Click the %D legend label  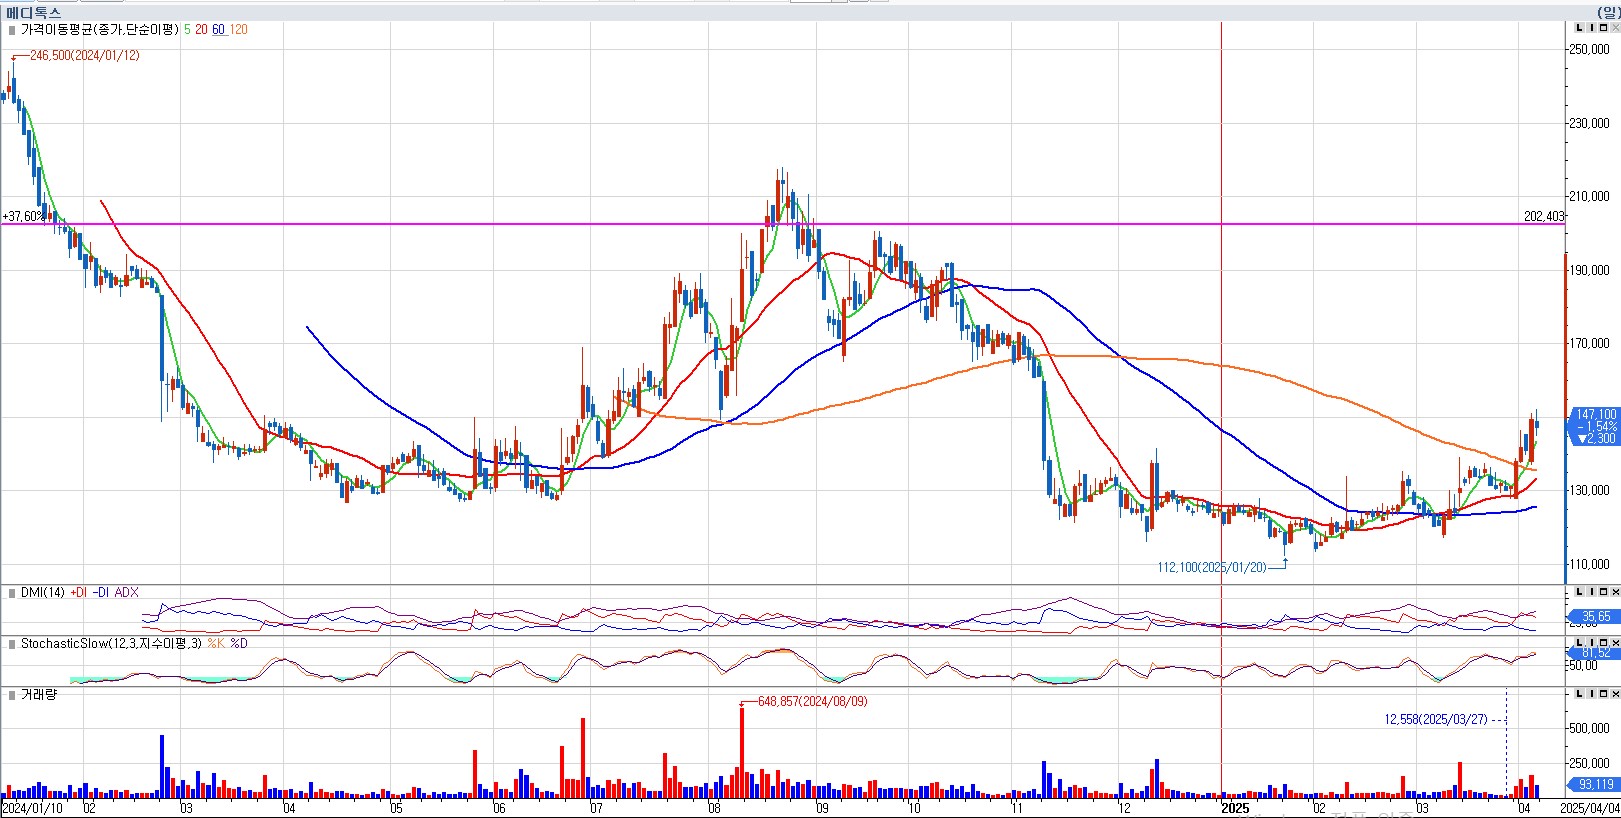(239, 644)
